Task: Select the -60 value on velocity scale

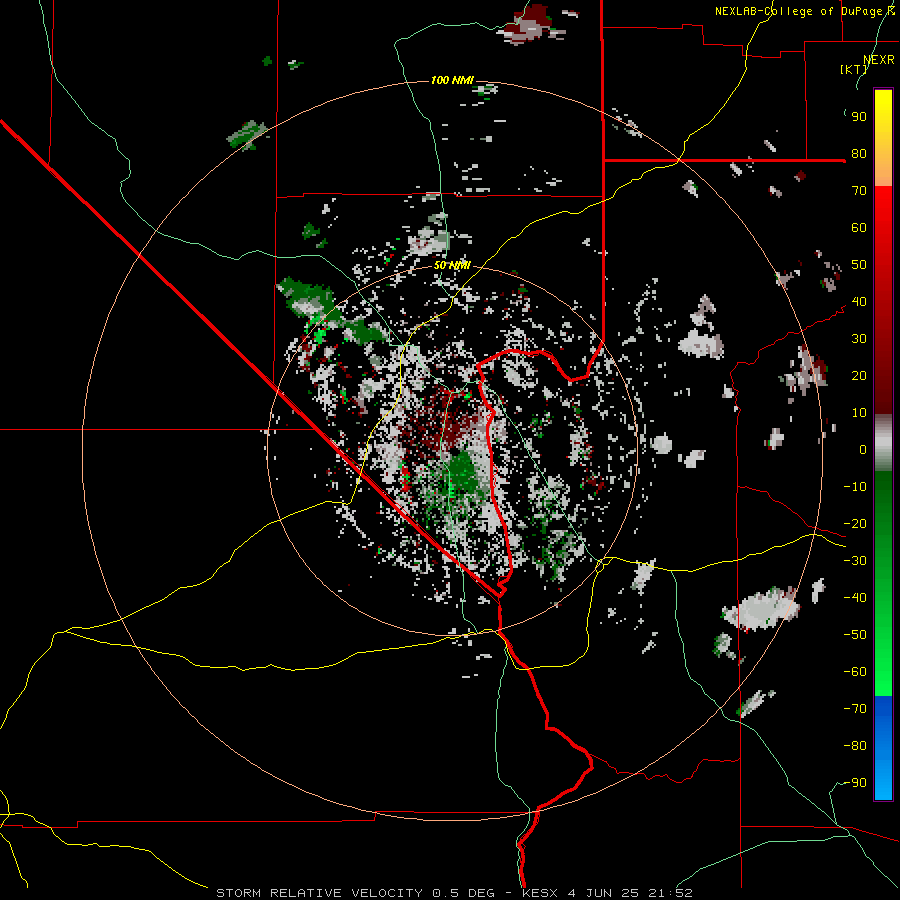Action: (x=855, y=672)
